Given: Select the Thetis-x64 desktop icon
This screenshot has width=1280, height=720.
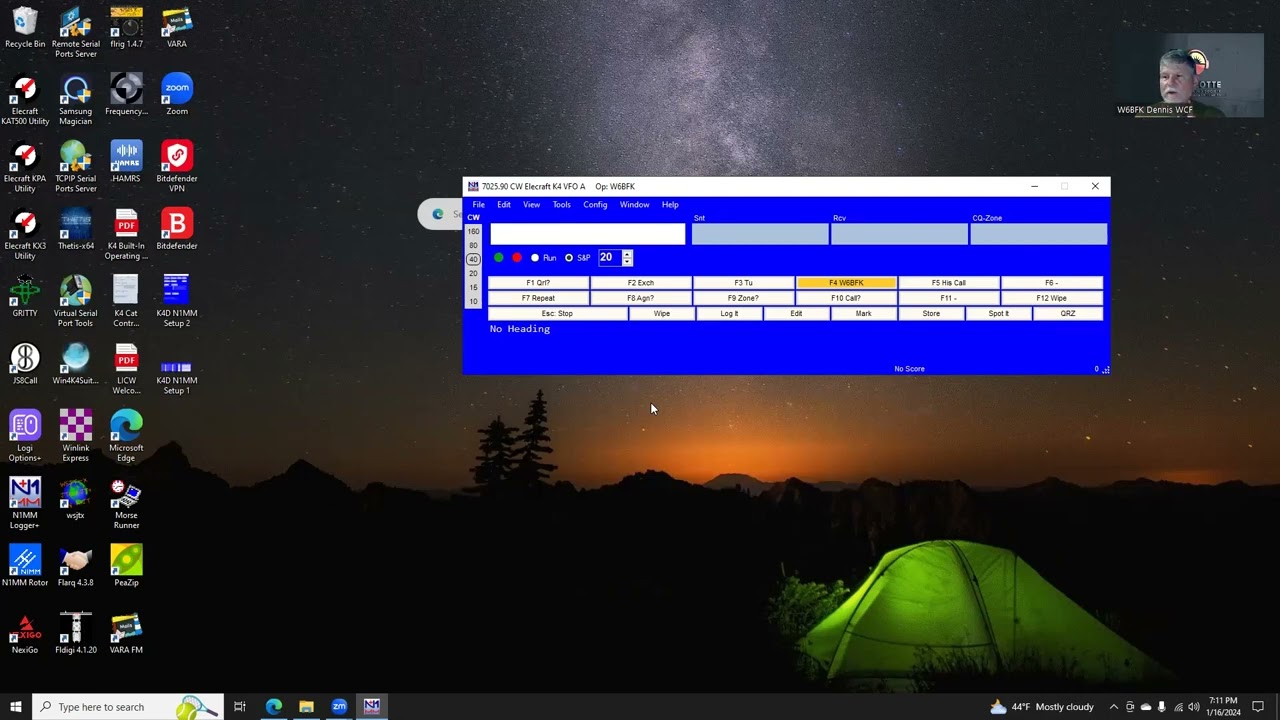Looking at the screenshot, I should (76, 229).
